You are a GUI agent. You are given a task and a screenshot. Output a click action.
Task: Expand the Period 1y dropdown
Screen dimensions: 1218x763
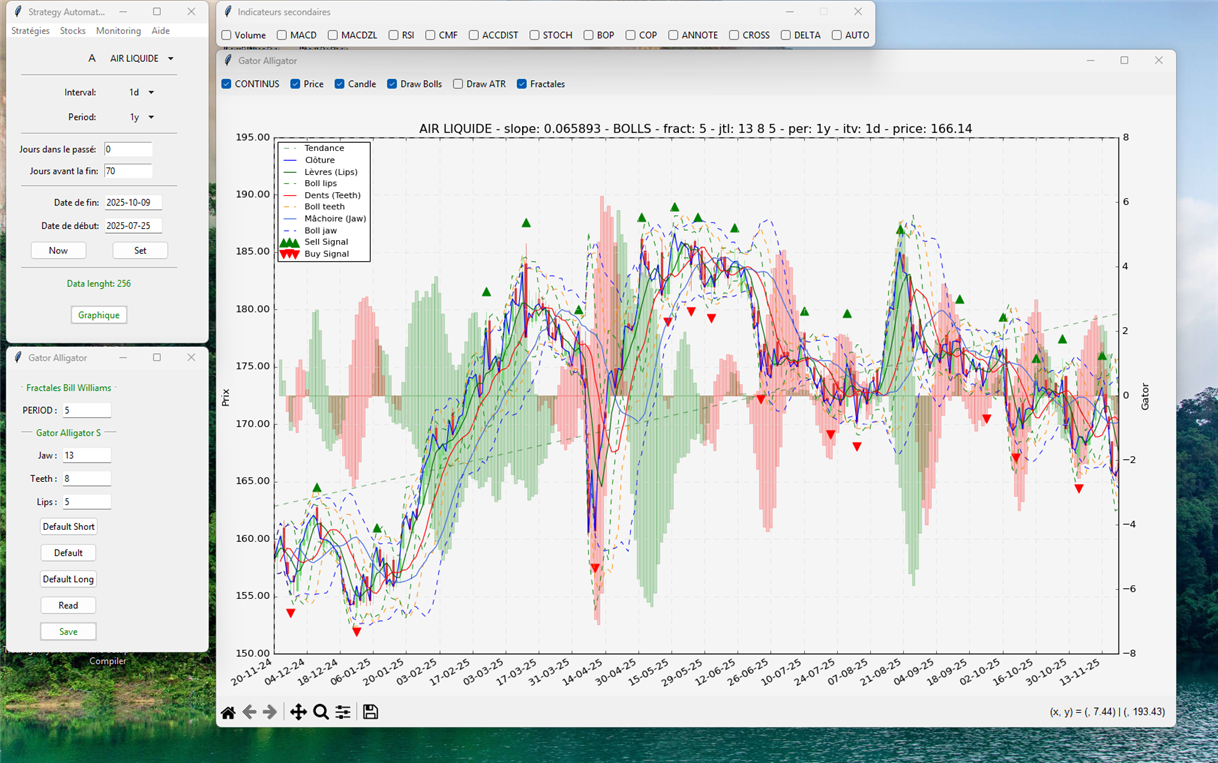point(141,118)
